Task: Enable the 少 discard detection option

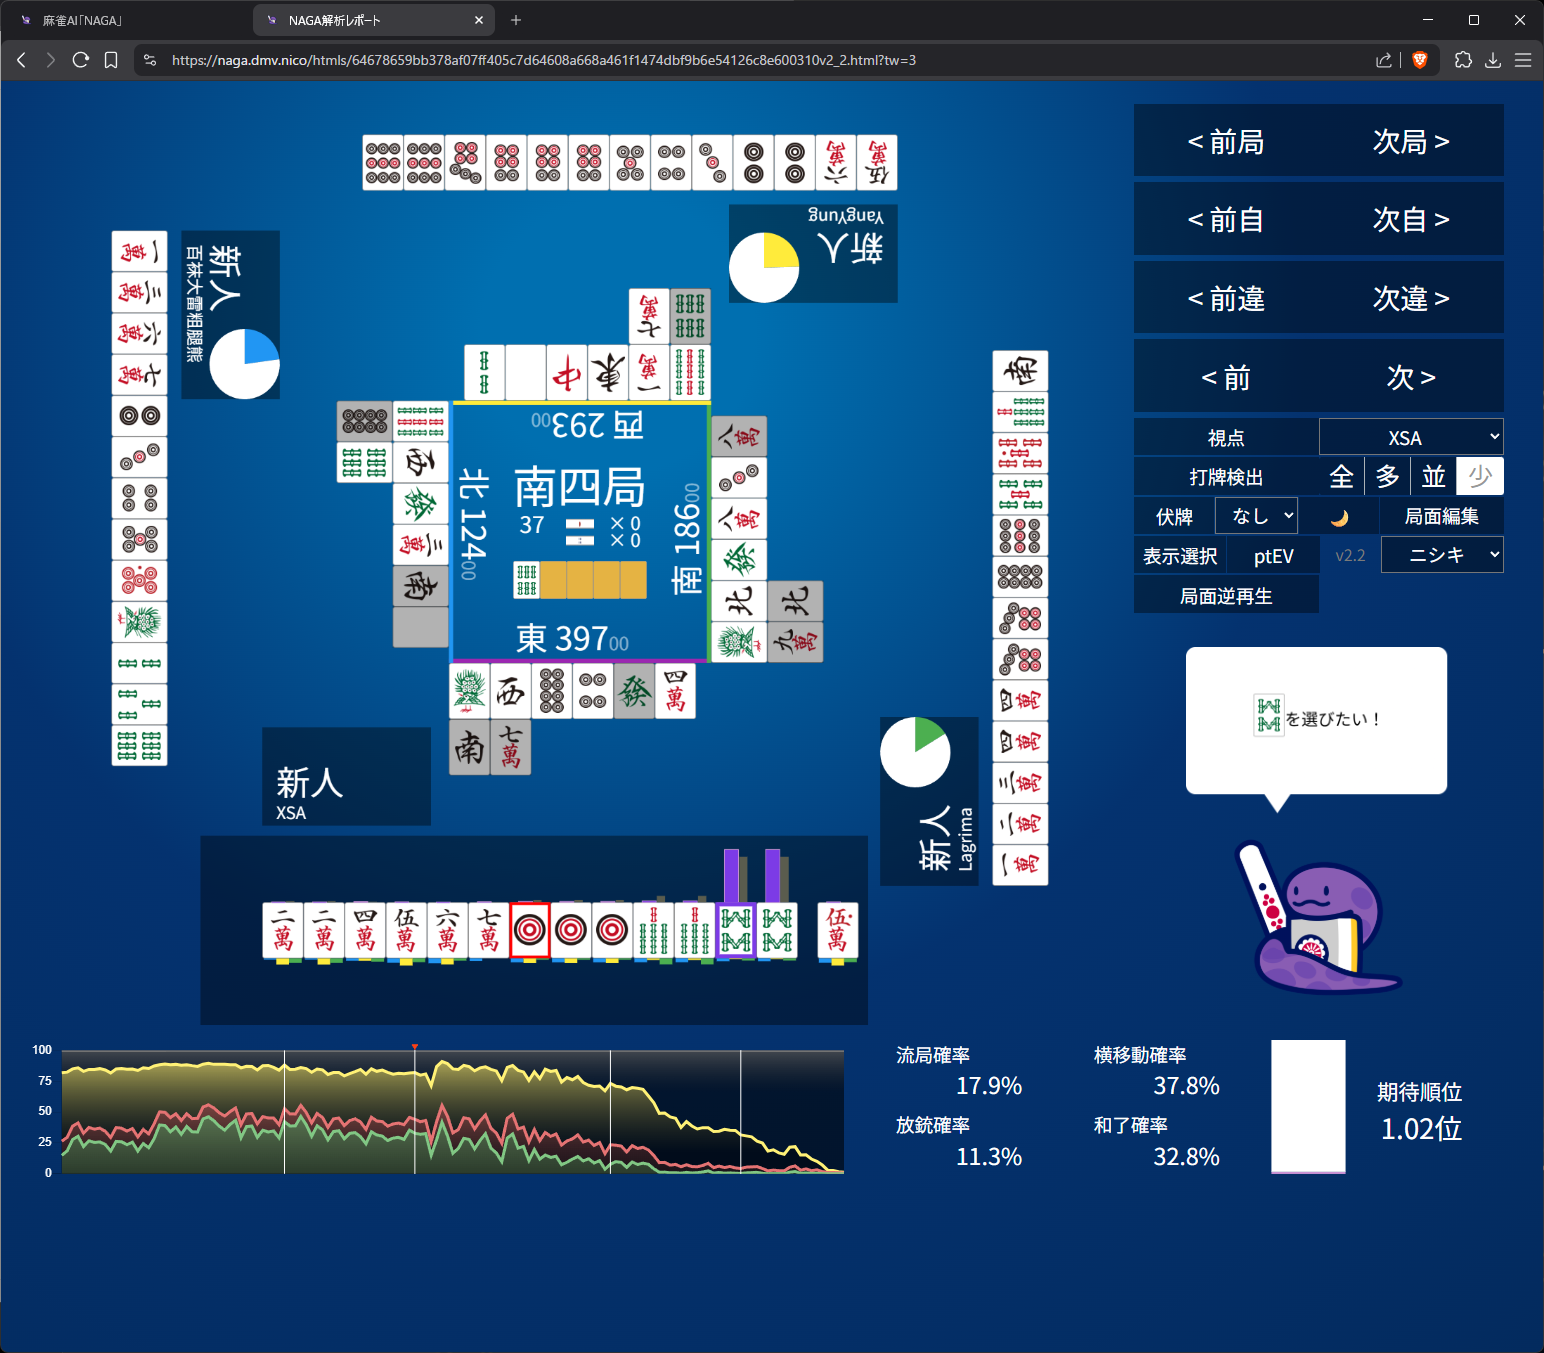Action: click(1479, 477)
